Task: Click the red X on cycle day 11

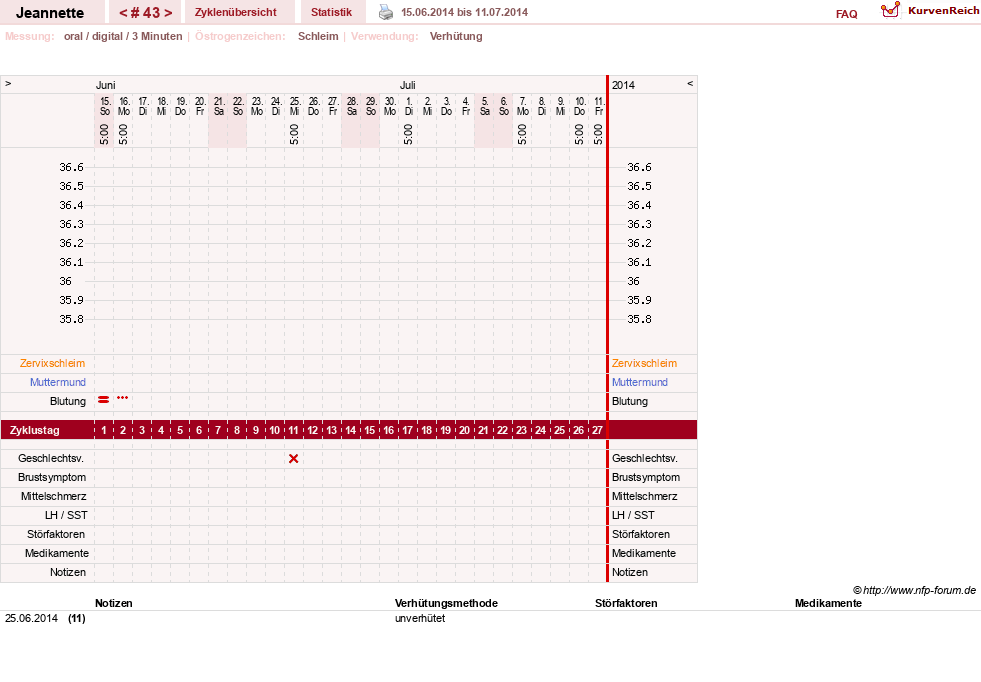Action: [x=293, y=459]
